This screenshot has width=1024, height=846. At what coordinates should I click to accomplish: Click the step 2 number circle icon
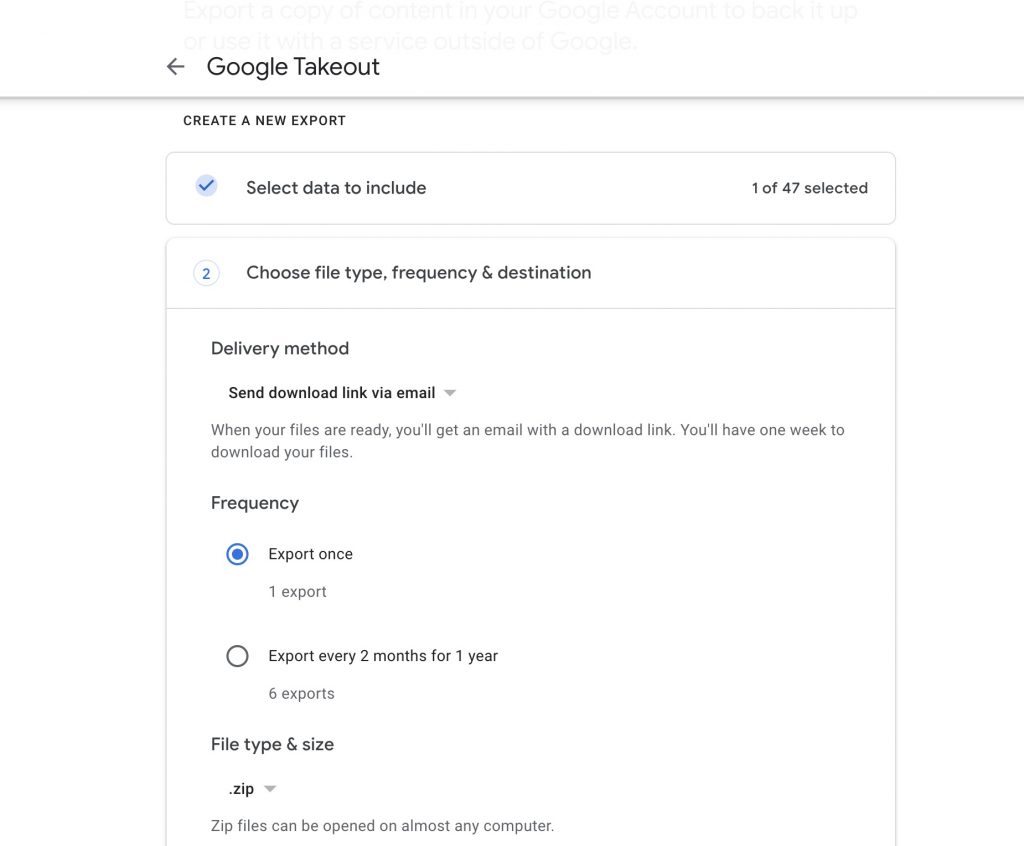coord(206,273)
